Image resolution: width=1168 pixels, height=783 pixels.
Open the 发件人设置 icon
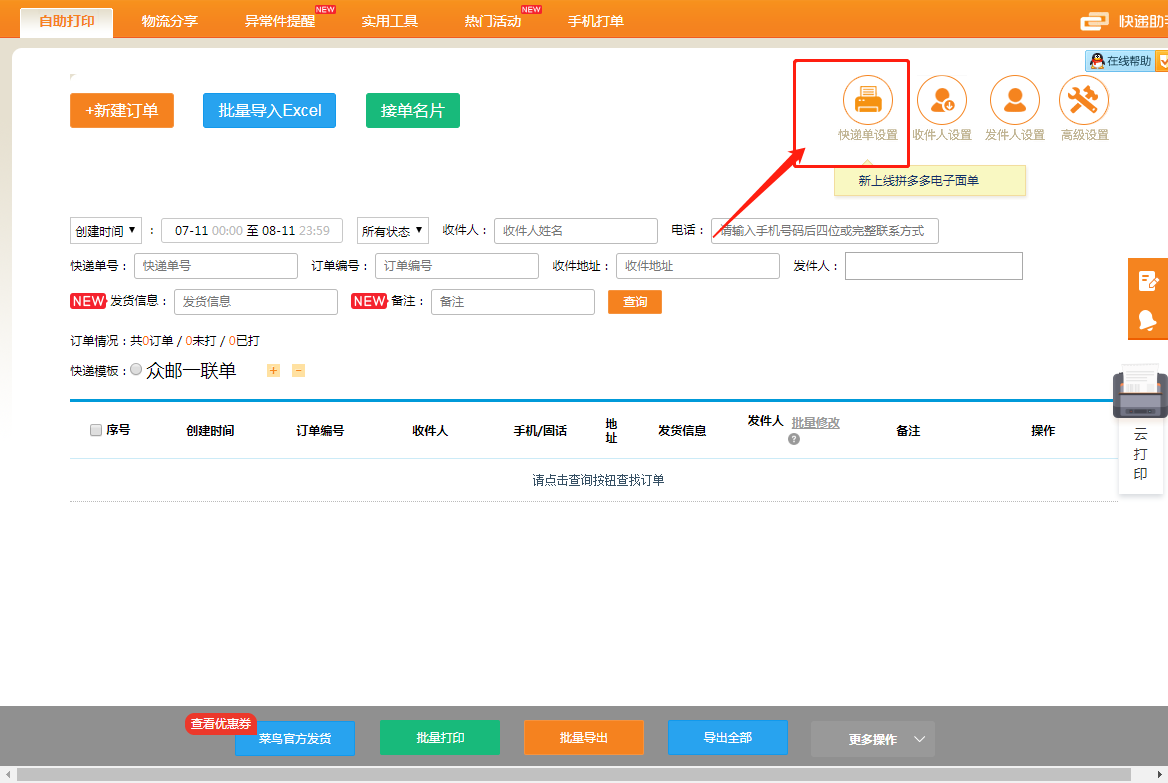click(1014, 101)
